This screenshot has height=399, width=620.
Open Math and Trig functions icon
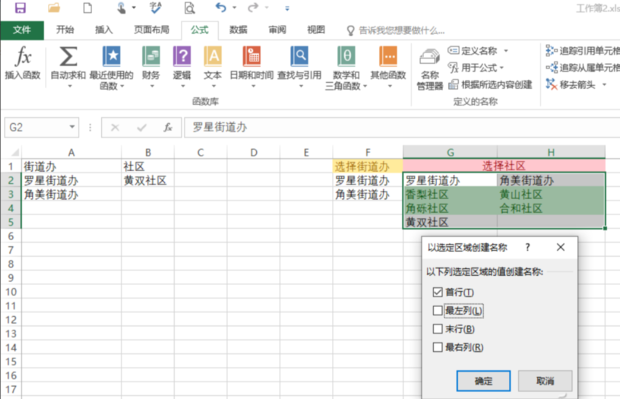click(x=346, y=56)
